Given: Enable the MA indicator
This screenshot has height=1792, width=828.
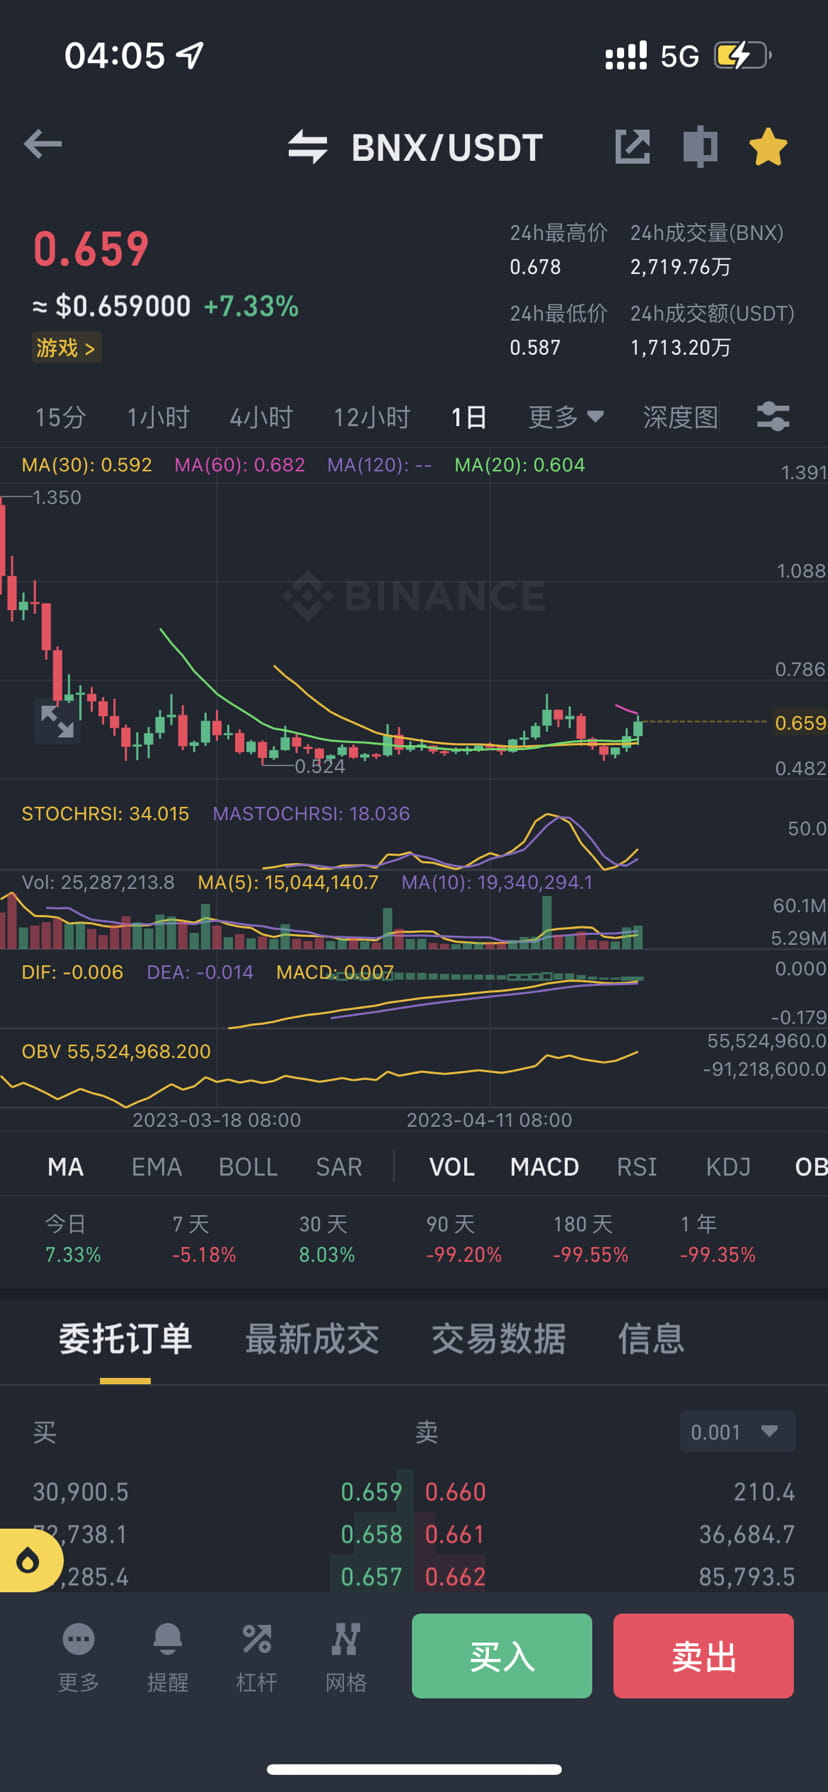Looking at the screenshot, I should point(66,1167).
